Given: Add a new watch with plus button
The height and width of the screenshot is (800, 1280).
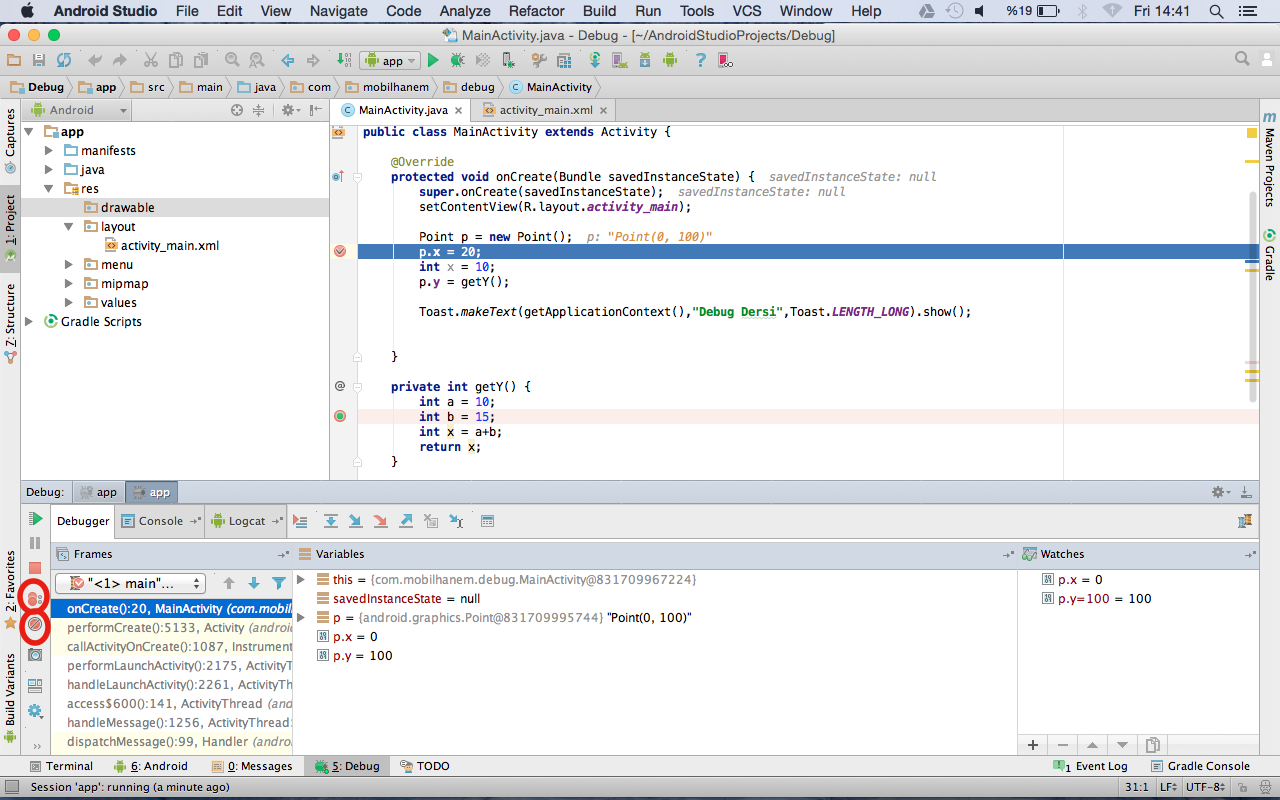Looking at the screenshot, I should [1033, 745].
